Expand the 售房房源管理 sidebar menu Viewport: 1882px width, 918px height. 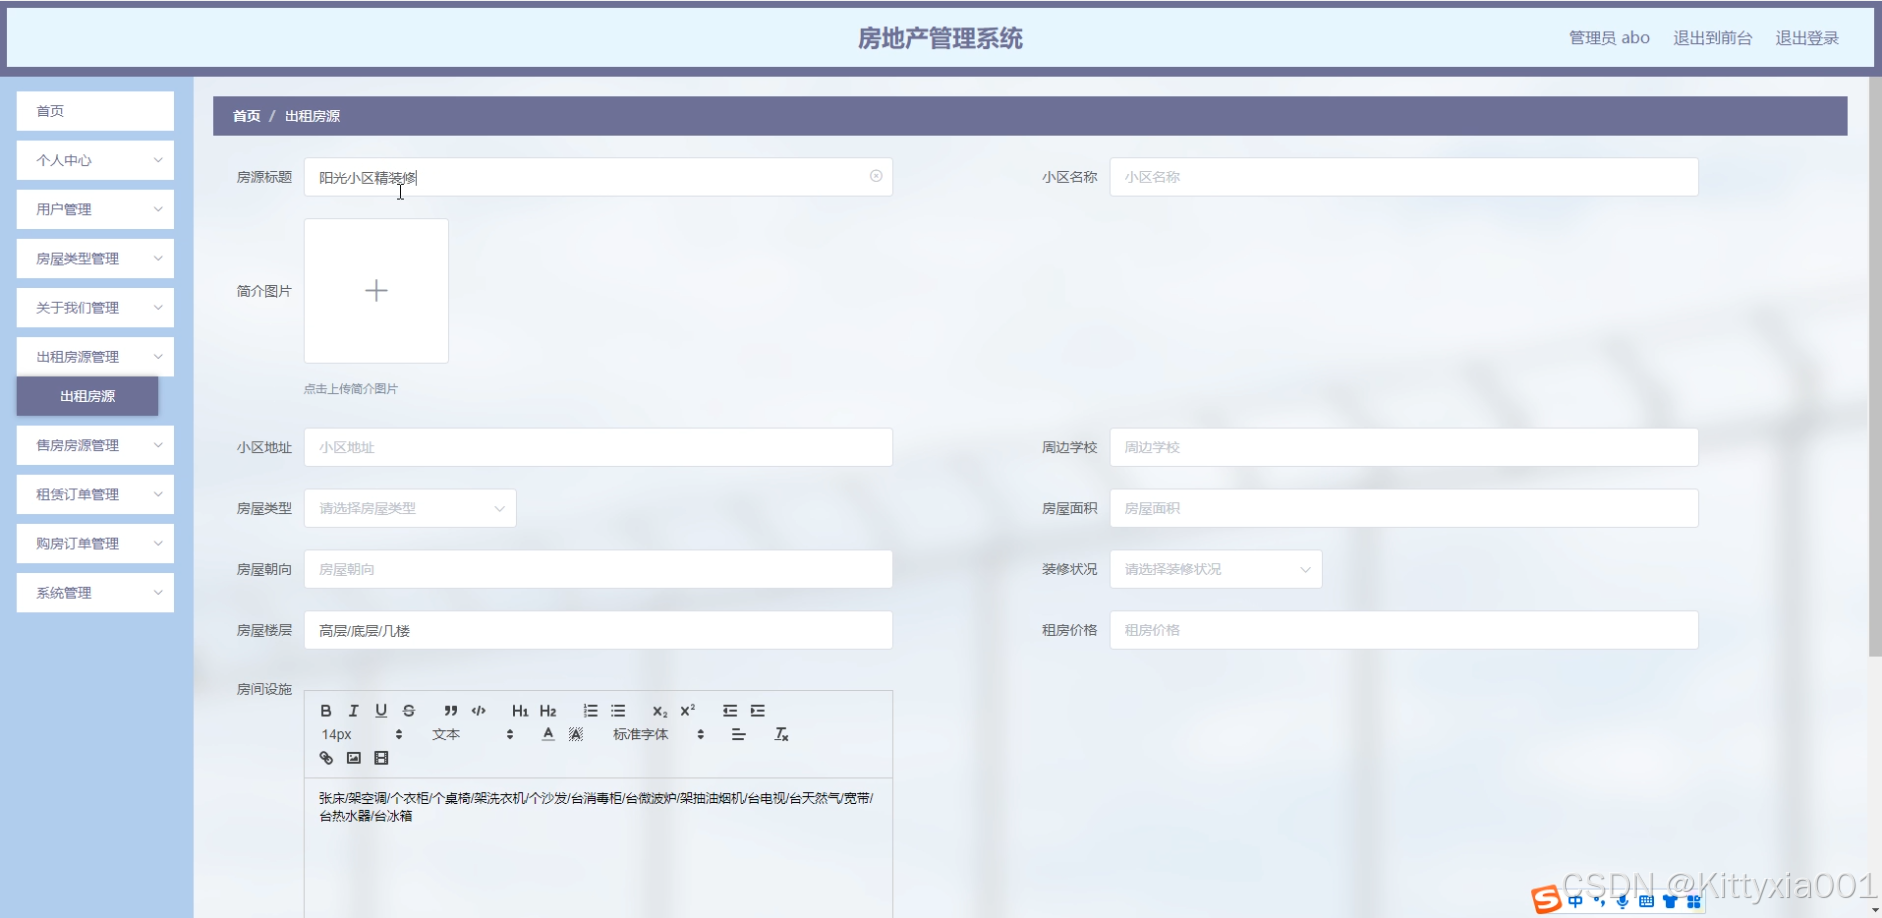[x=95, y=445]
